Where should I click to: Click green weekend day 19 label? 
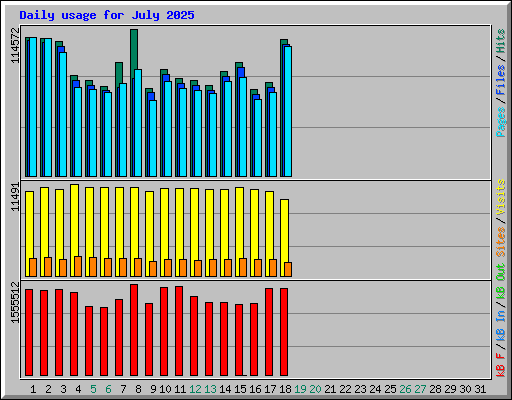pos(300,389)
